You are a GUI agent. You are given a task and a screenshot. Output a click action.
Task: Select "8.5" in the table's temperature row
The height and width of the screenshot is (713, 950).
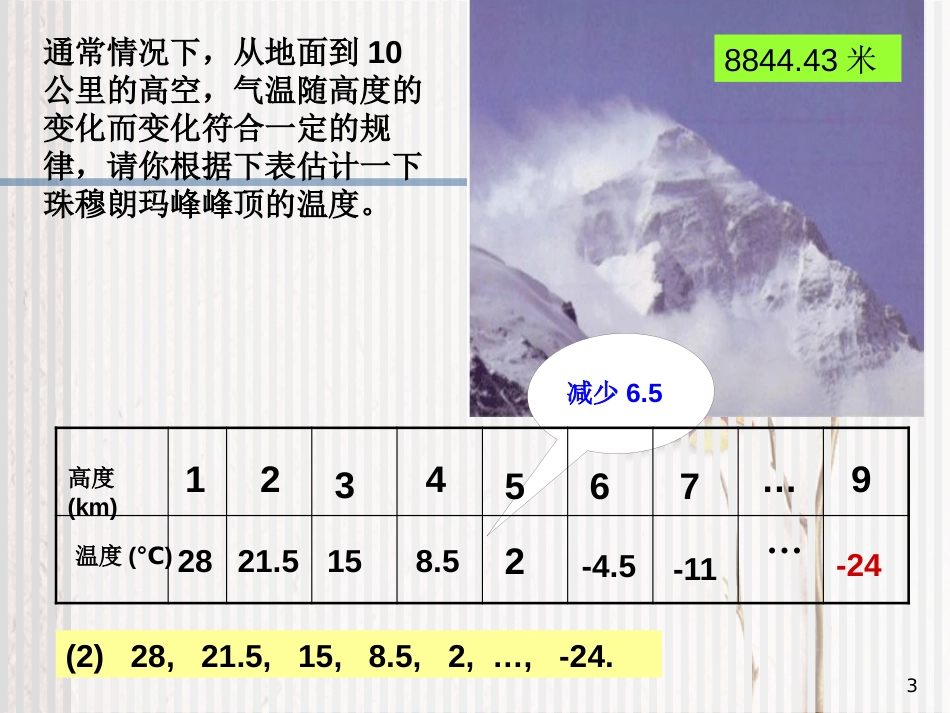click(x=437, y=562)
